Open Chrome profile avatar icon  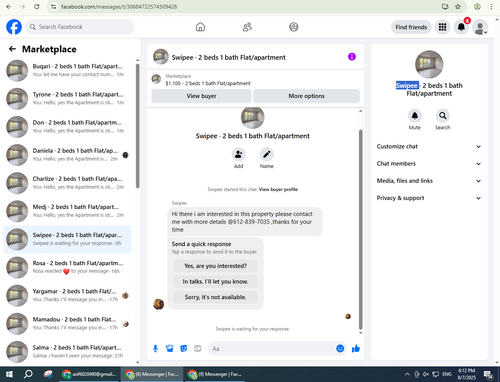[477, 7]
